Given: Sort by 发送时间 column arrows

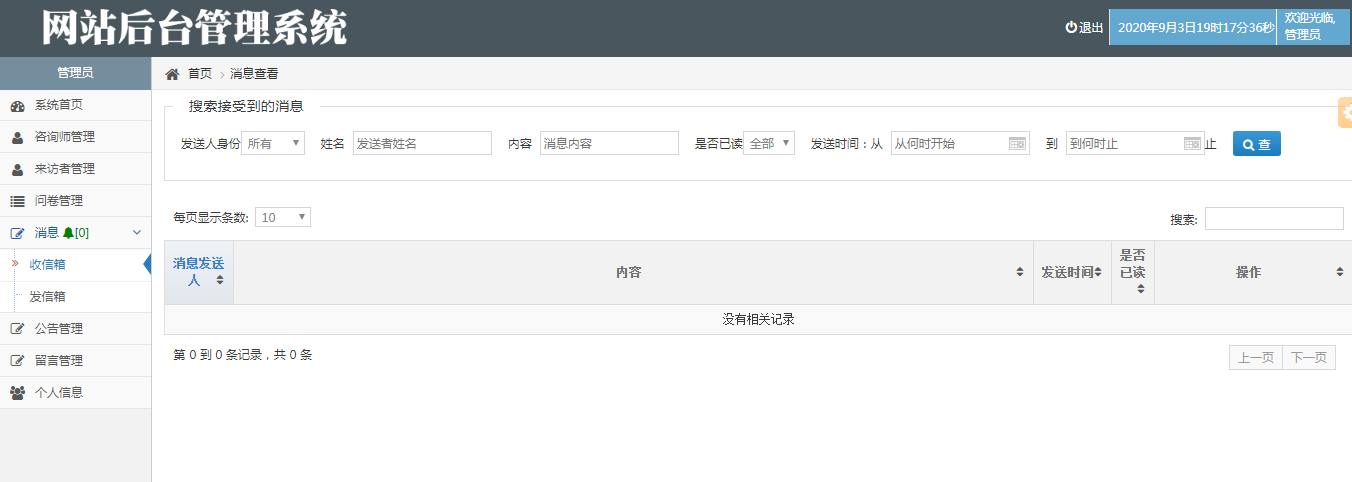Looking at the screenshot, I should point(1098,272).
